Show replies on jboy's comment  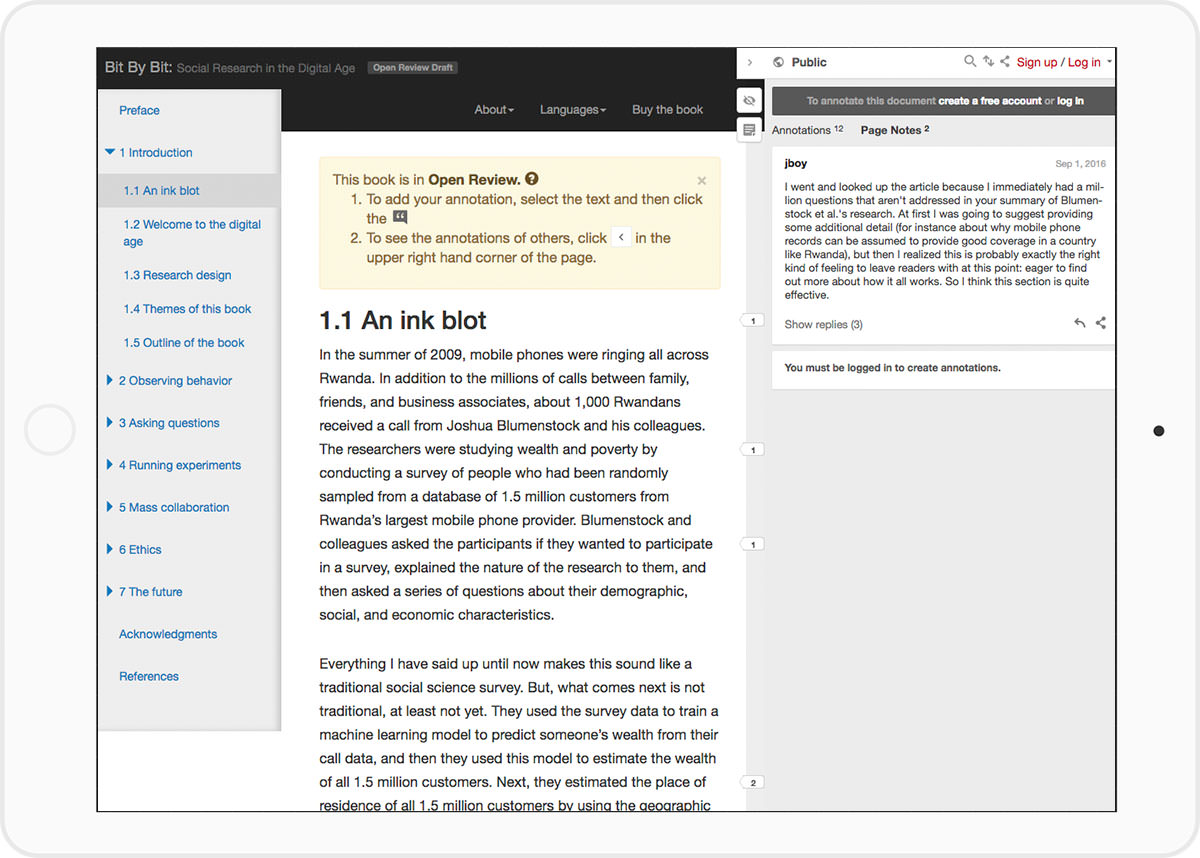point(823,324)
